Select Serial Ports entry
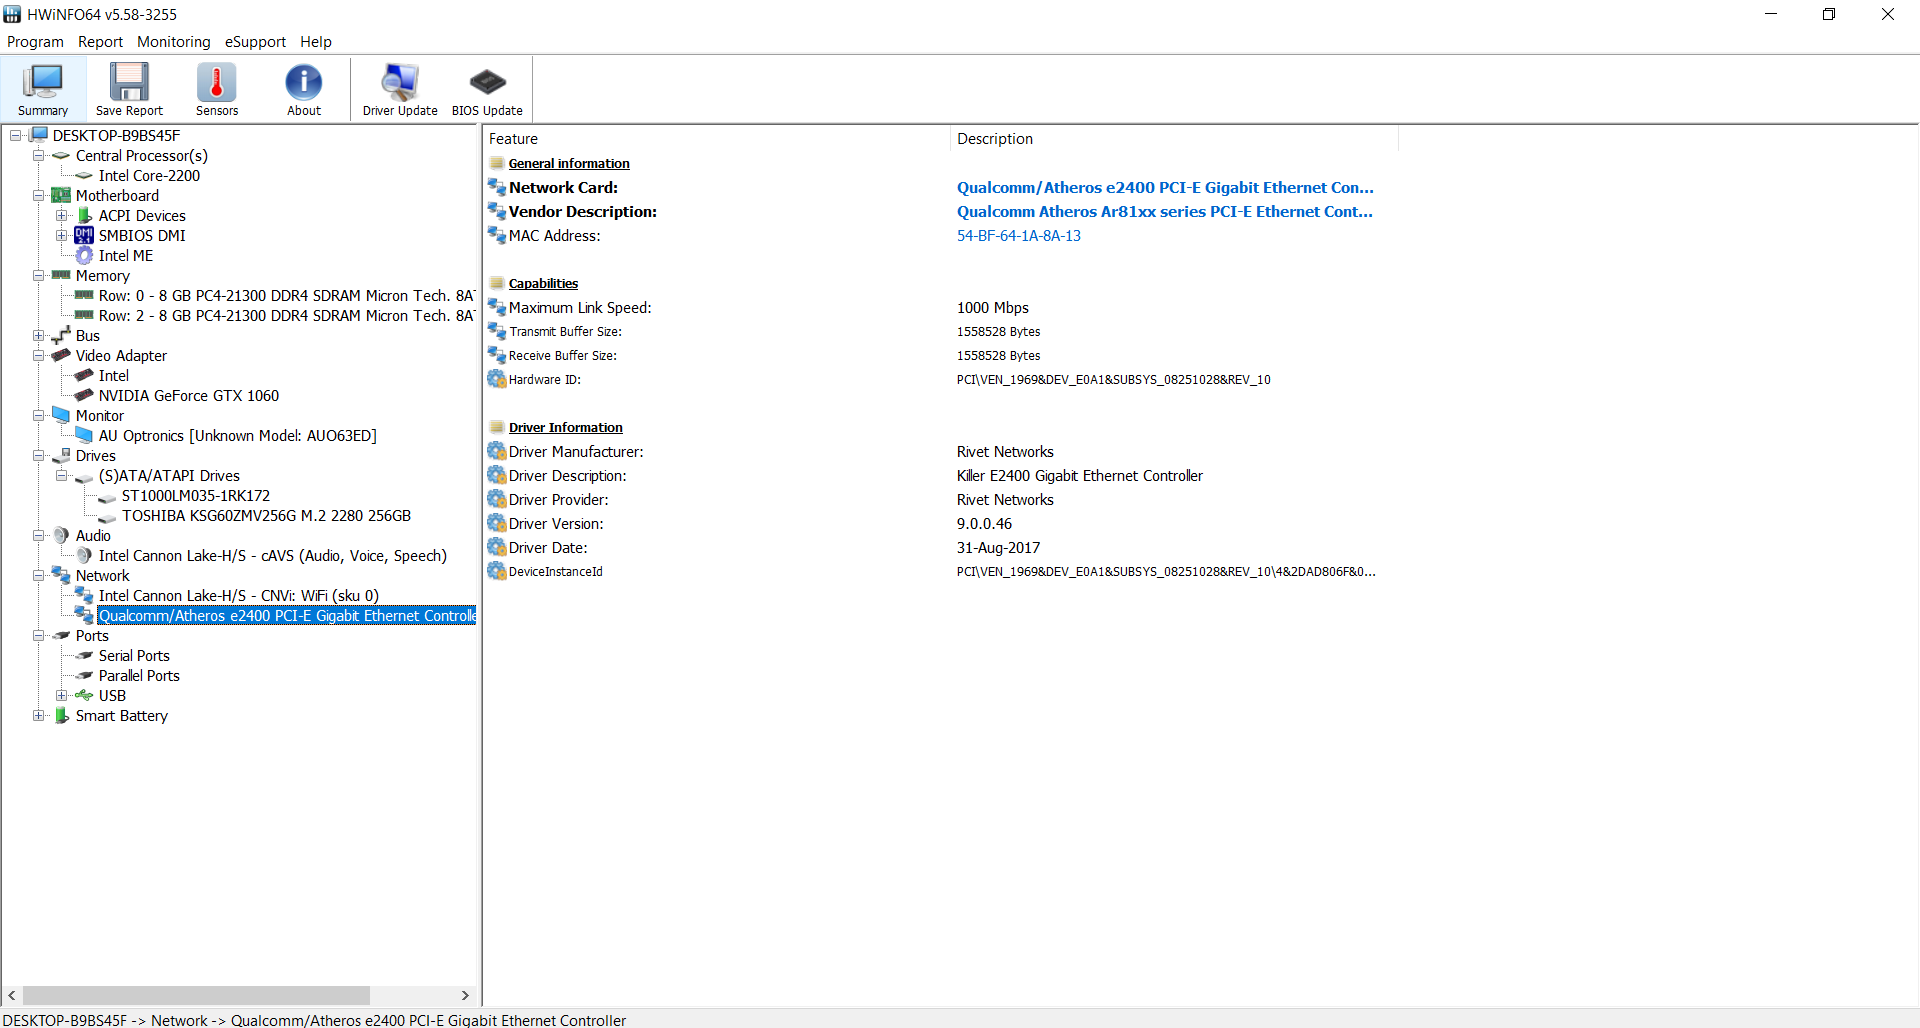Image resolution: width=1920 pixels, height=1028 pixels. pos(134,655)
